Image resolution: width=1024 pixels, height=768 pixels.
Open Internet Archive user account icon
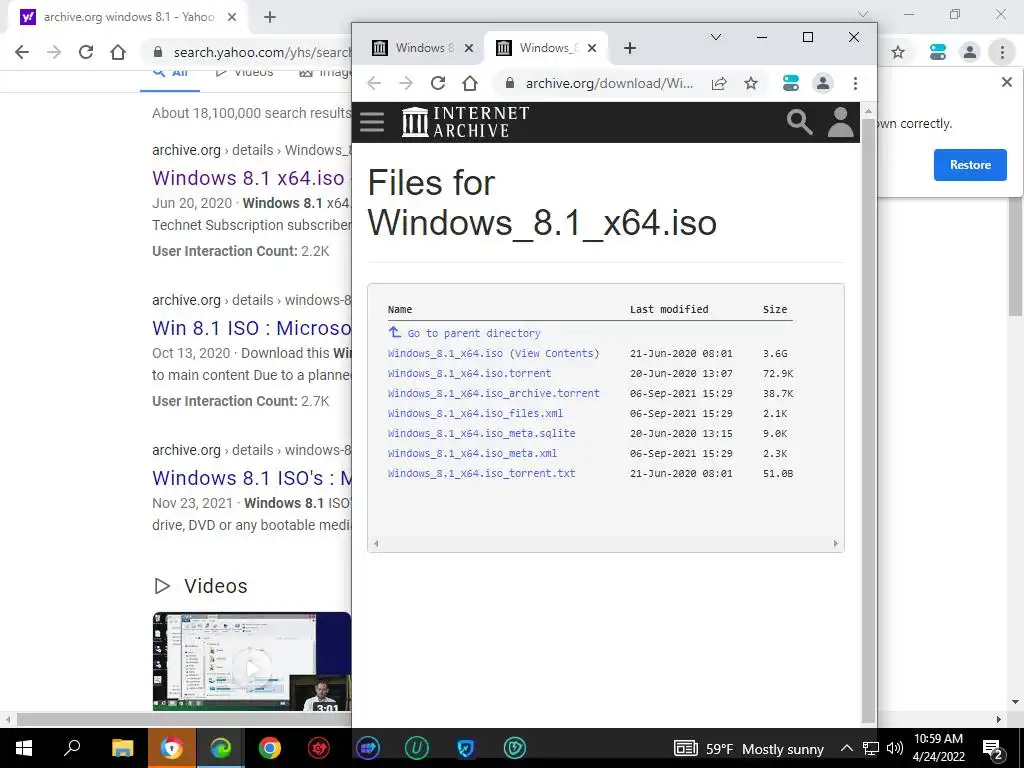click(x=840, y=122)
